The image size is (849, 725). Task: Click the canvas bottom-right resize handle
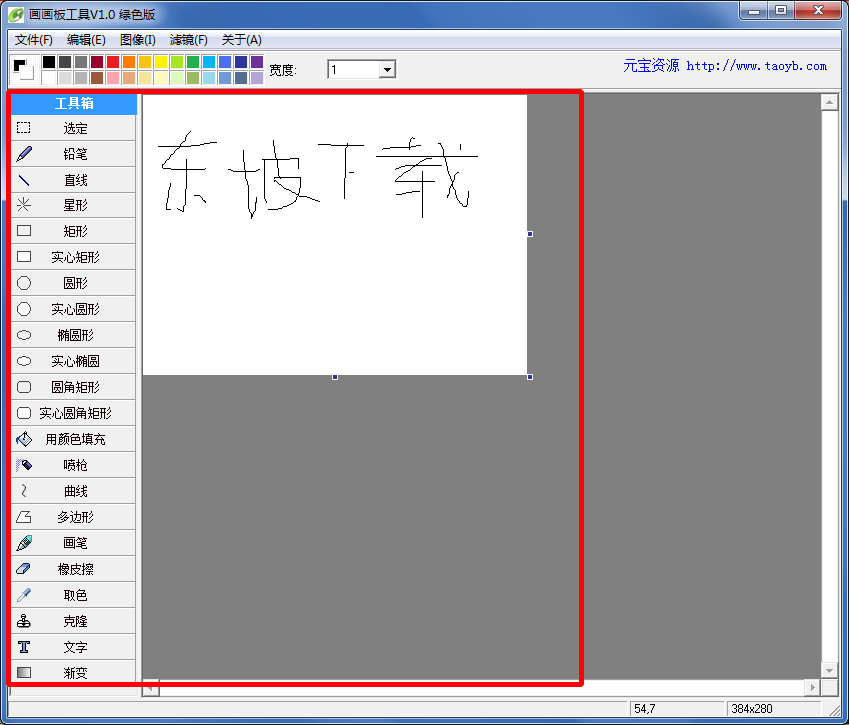530,377
